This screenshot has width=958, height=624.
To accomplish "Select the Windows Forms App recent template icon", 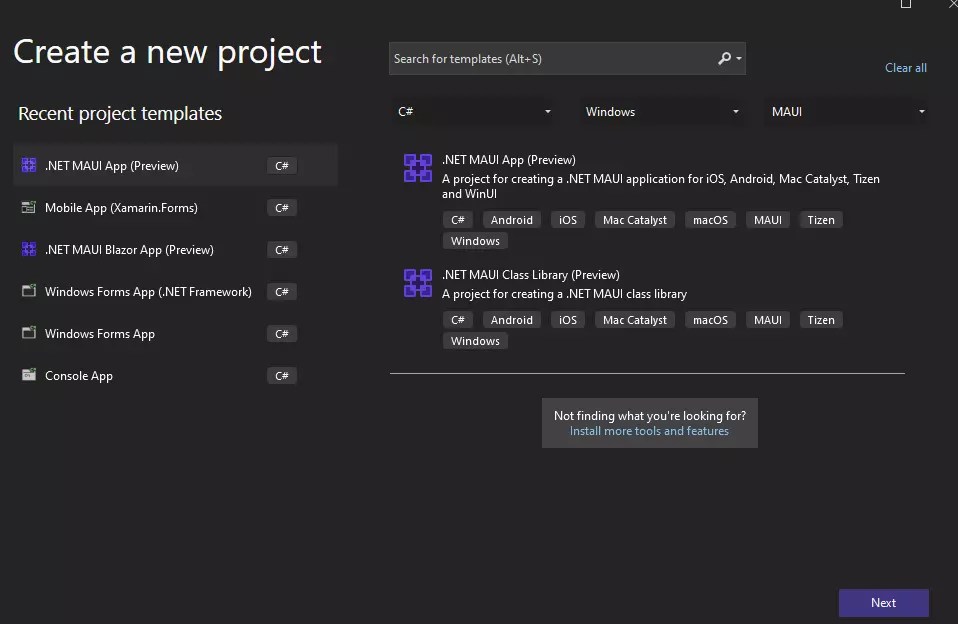I will 27,333.
